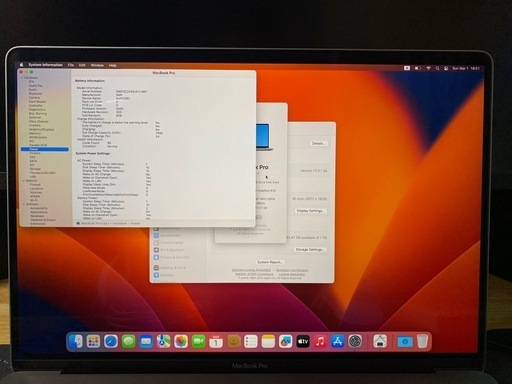Viewport: 512px width, 384px height.
Task: Collapse the Hardware section in sidebar
Action: click(x=23, y=78)
